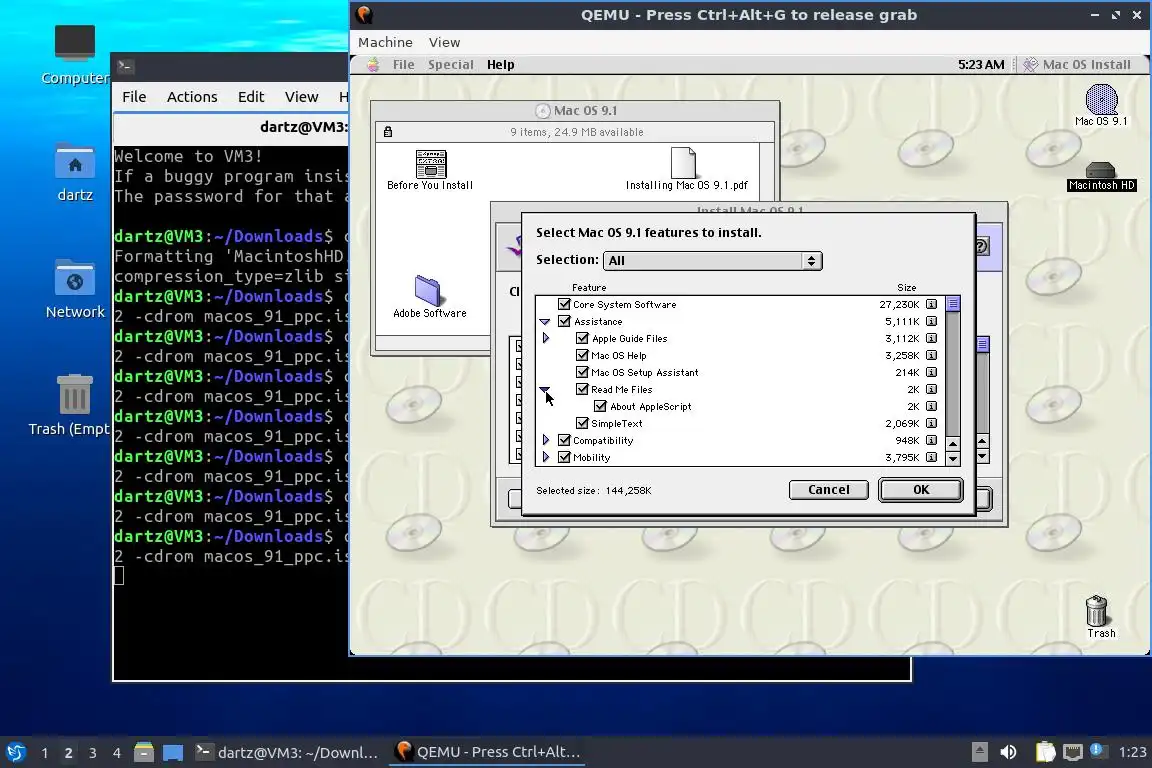Uncheck the Compatibility checkbox
The image size is (1152, 768).
564,439
